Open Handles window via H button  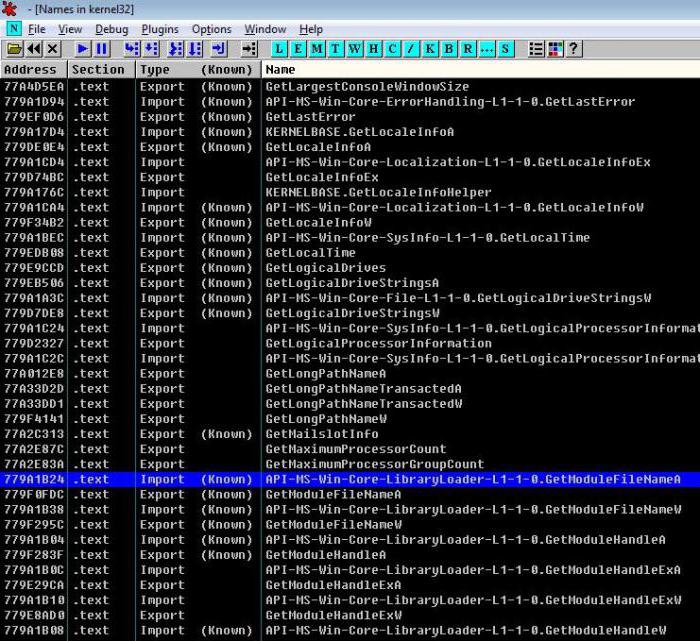[x=373, y=49]
